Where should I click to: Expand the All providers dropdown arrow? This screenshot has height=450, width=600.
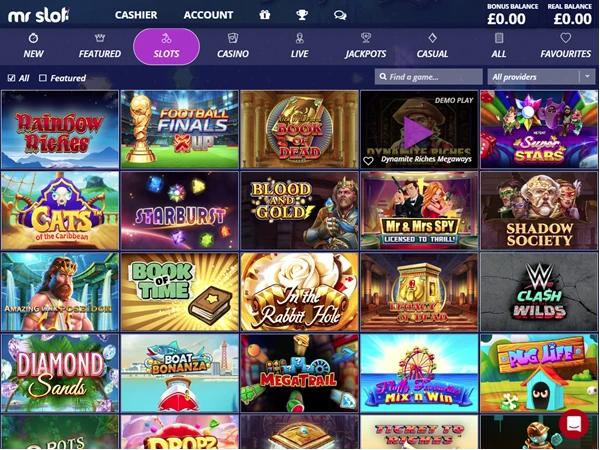587,77
